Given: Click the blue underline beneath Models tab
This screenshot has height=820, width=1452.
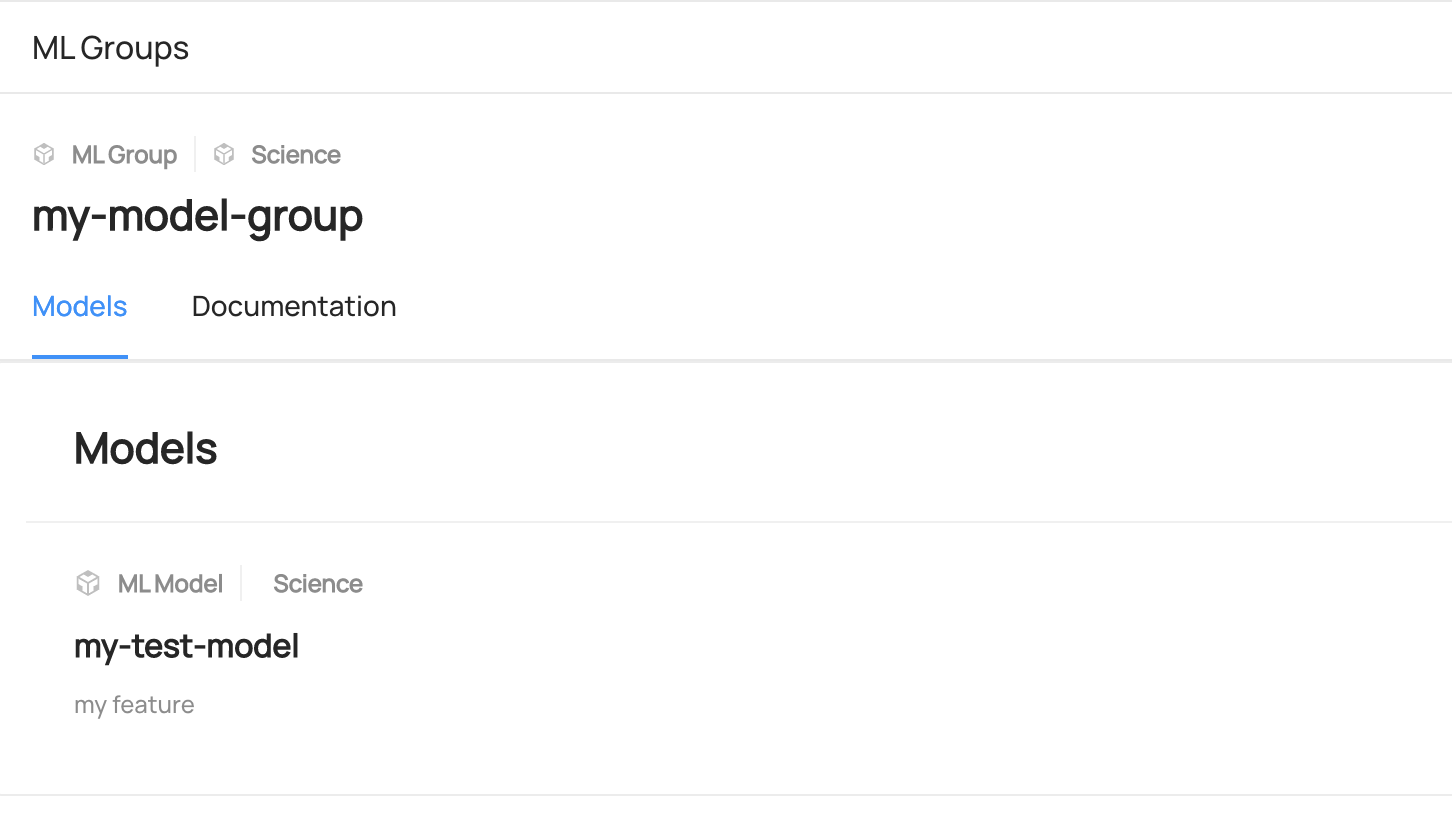Looking at the screenshot, I should click(80, 356).
